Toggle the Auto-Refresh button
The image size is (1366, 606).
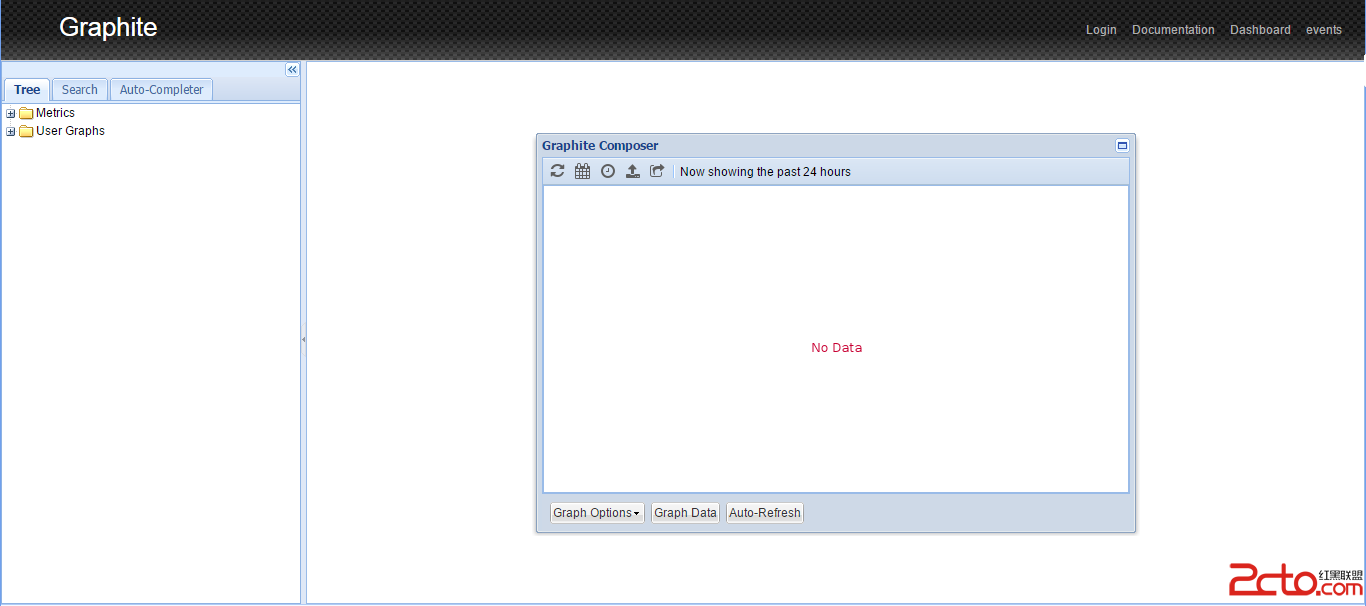pyautogui.click(x=765, y=513)
